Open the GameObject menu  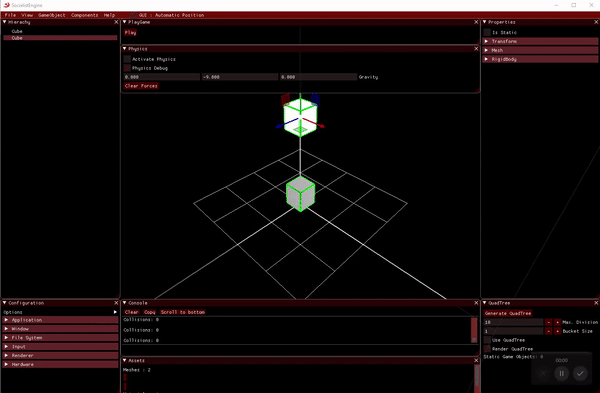pyautogui.click(x=52, y=15)
